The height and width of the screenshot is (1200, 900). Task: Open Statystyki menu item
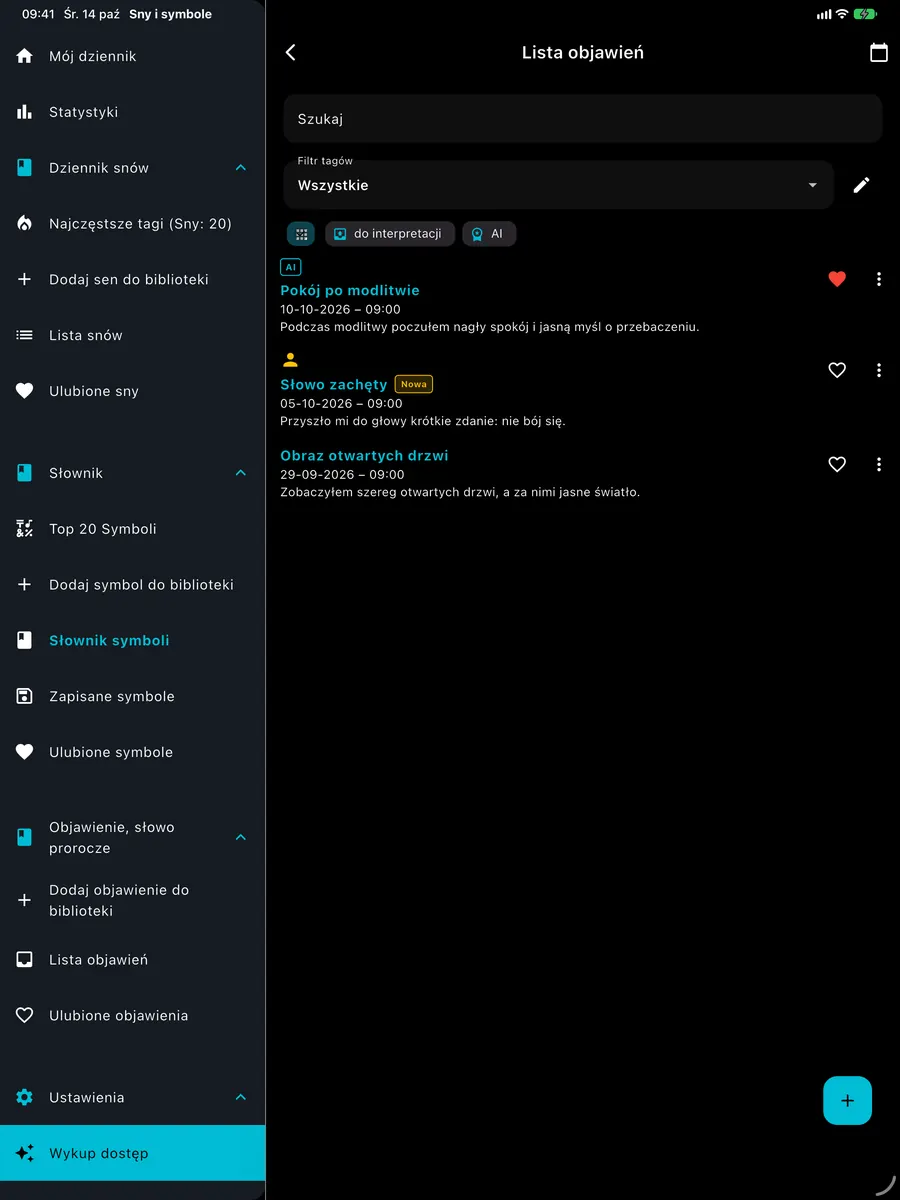click(133, 112)
